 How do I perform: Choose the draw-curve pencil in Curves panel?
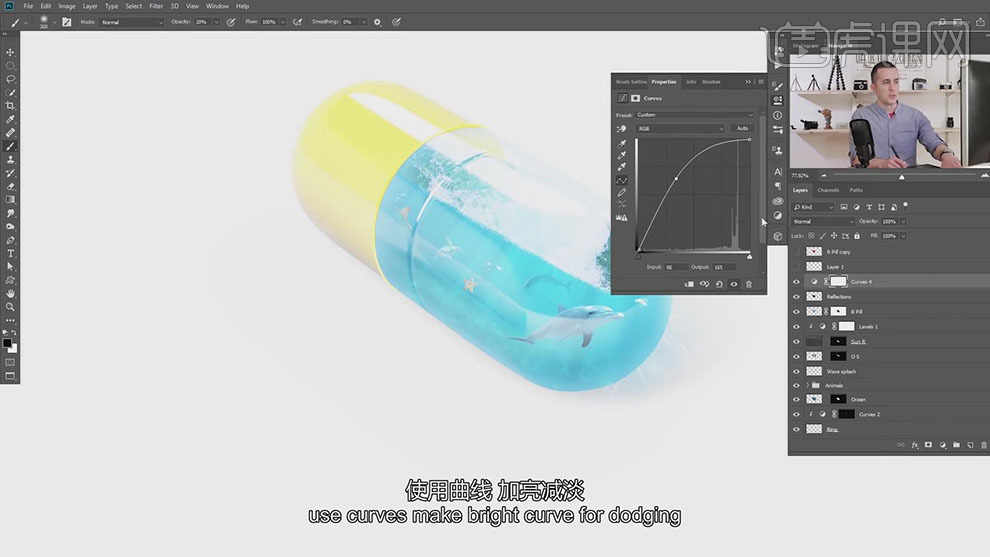[x=622, y=193]
